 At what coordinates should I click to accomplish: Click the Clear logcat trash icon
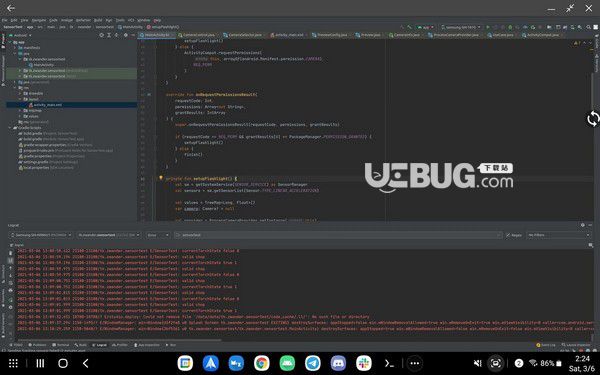[x=10, y=253]
